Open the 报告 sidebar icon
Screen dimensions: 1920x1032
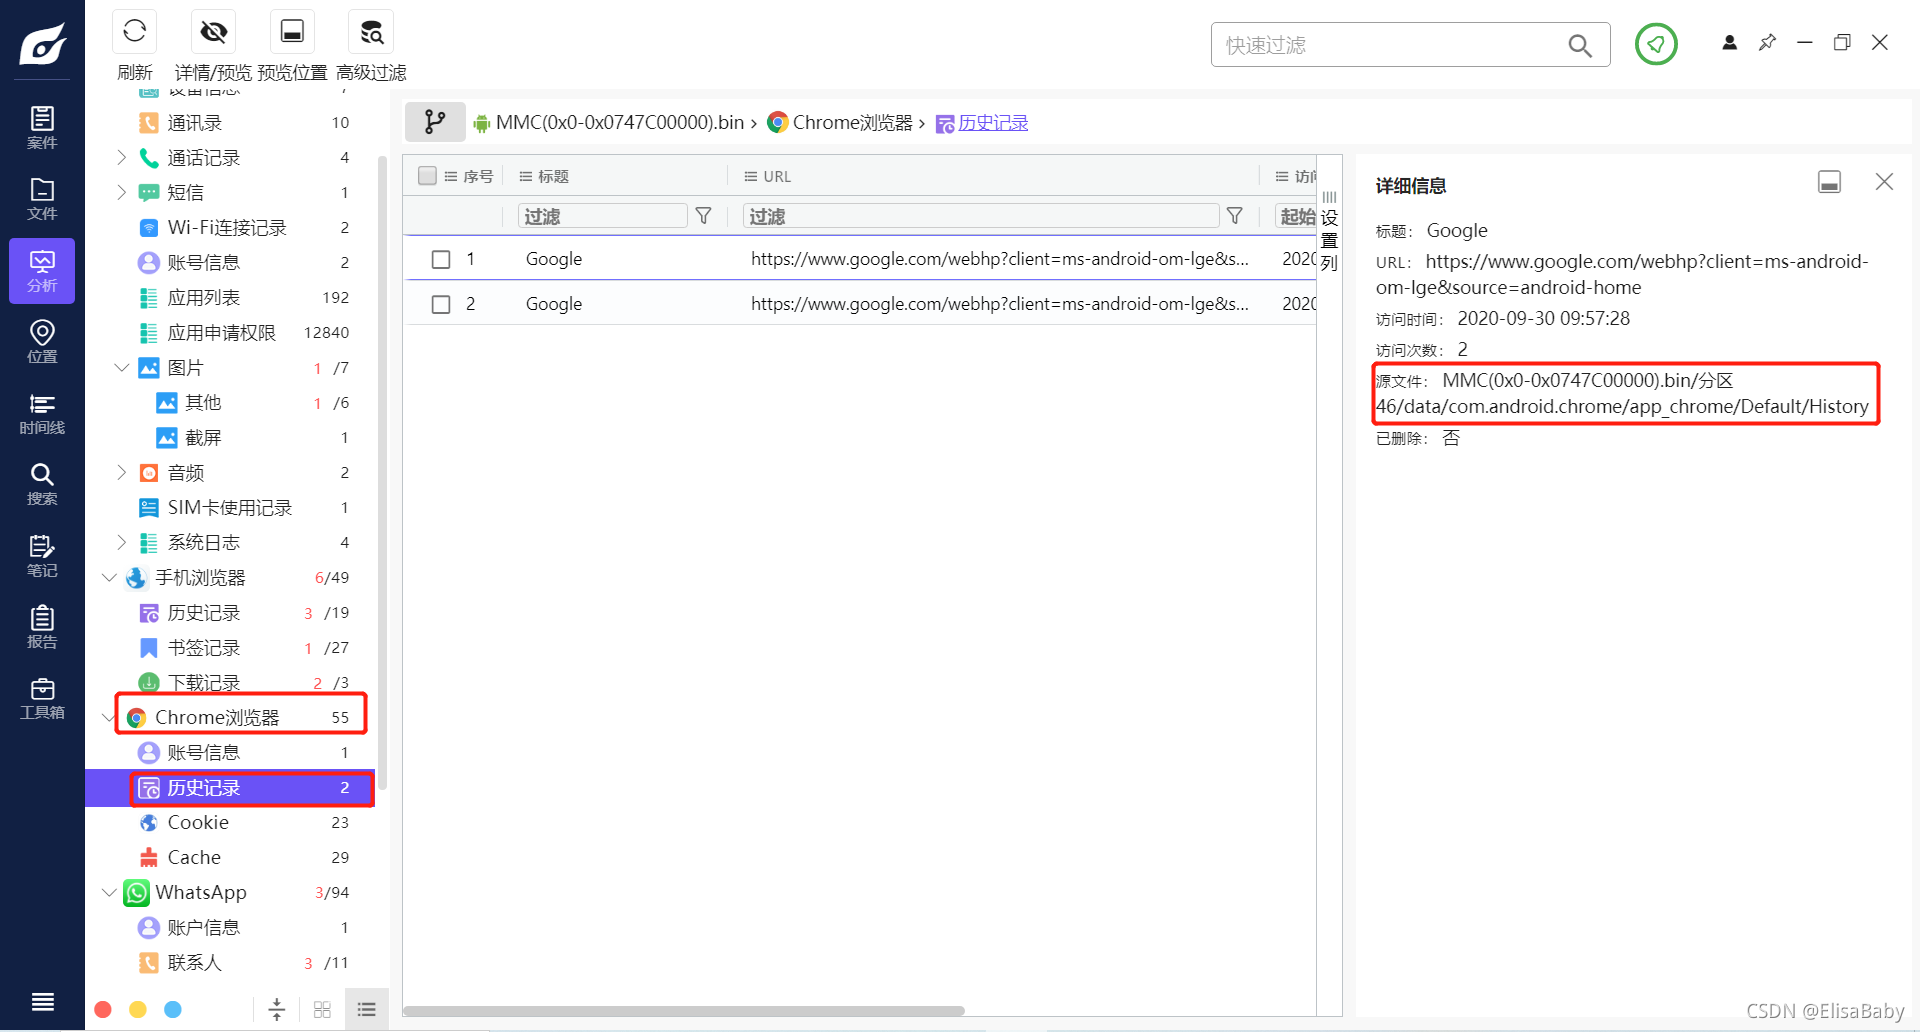click(x=42, y=627)
